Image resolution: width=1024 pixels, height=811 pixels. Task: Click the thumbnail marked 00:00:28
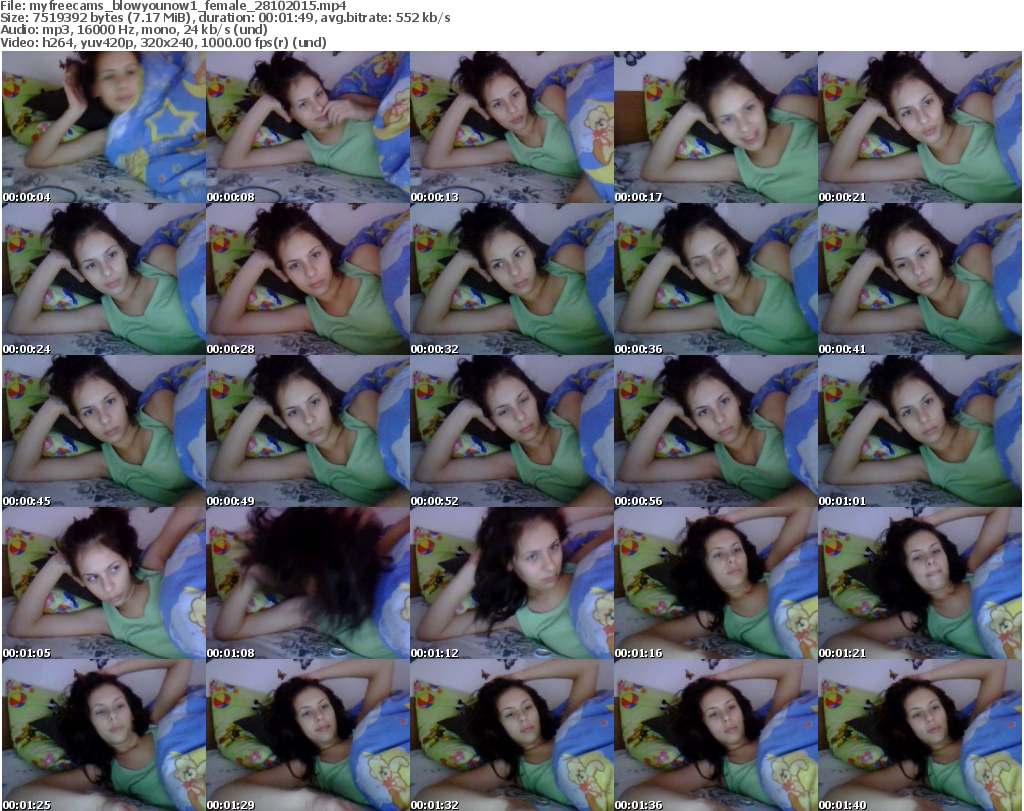tap(308, 279)
